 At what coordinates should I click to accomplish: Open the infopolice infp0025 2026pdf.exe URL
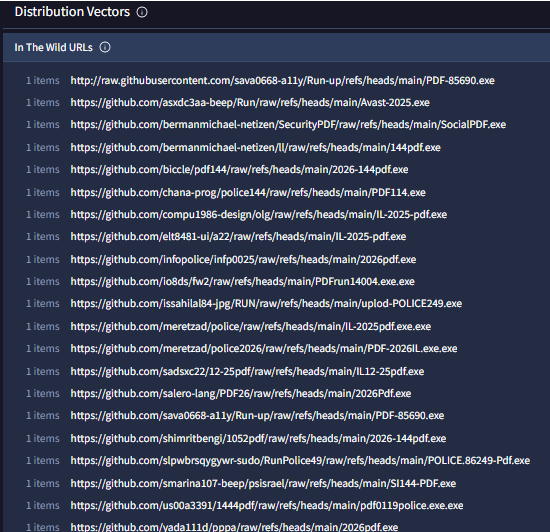click(243, 260)
